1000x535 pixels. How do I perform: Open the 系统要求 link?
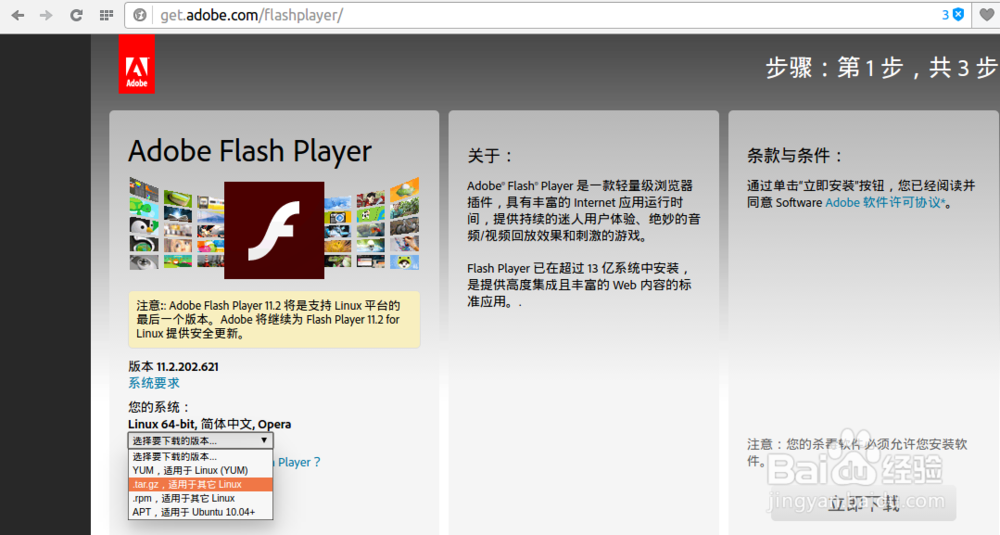154,383
